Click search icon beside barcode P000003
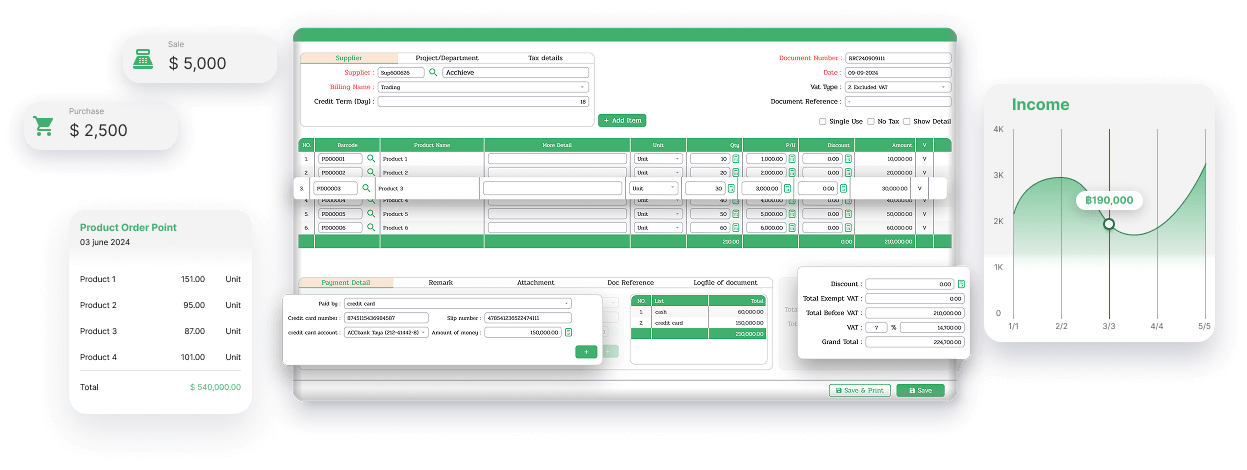1247x470 pixels. (366, 188)
